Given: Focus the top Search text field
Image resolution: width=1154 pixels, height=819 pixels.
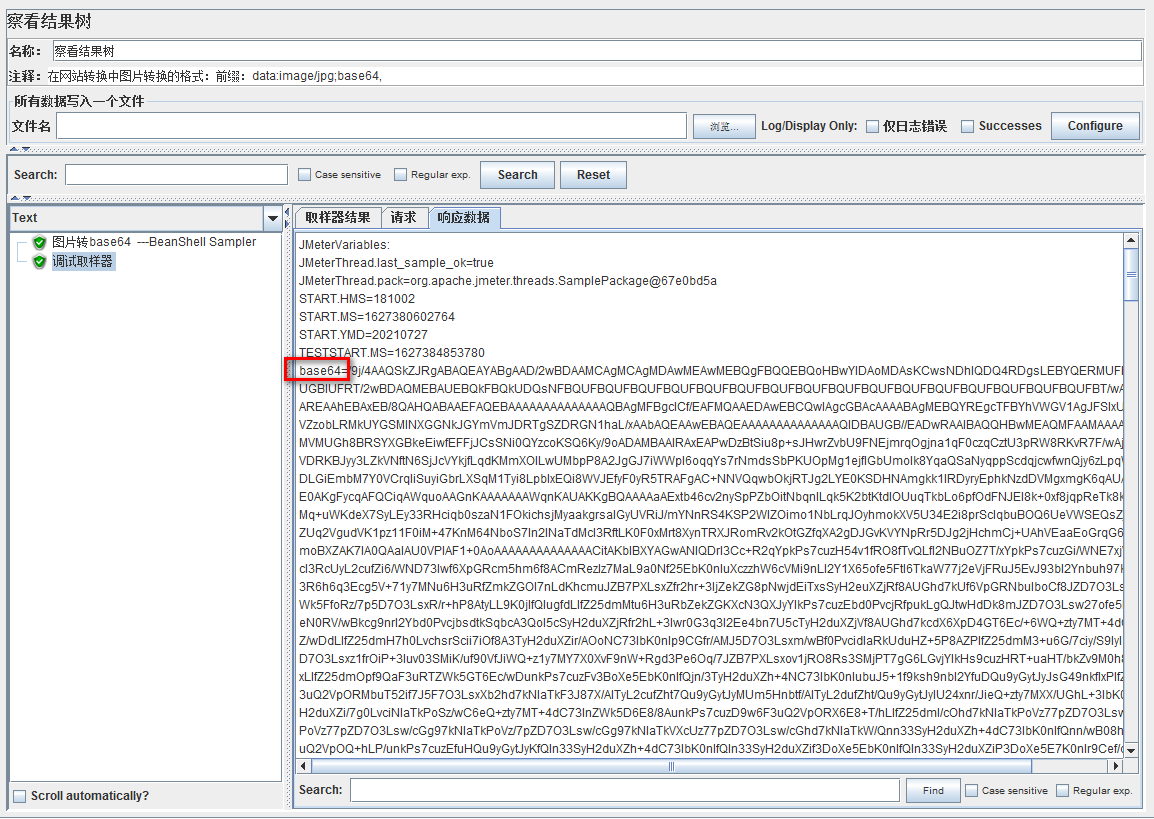Looking at the screenshot, I should [x=177, y=175].
